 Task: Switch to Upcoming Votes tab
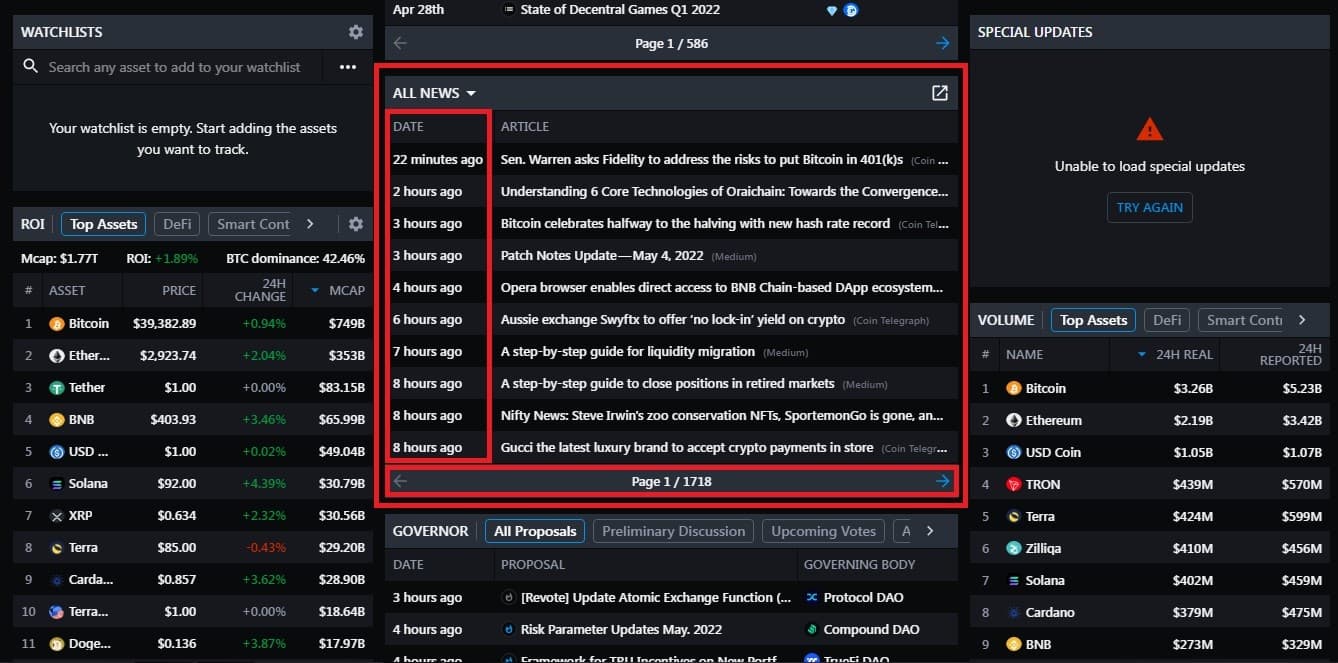coord(824,531)
